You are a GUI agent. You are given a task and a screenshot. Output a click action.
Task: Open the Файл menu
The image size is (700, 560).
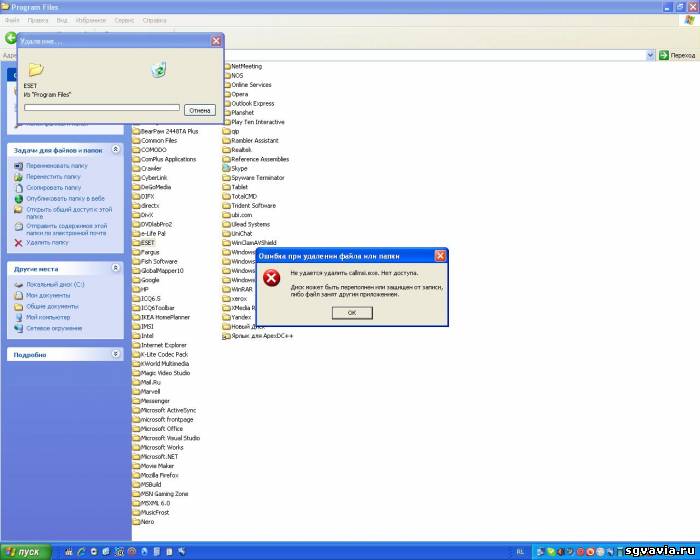pos(12,21)
